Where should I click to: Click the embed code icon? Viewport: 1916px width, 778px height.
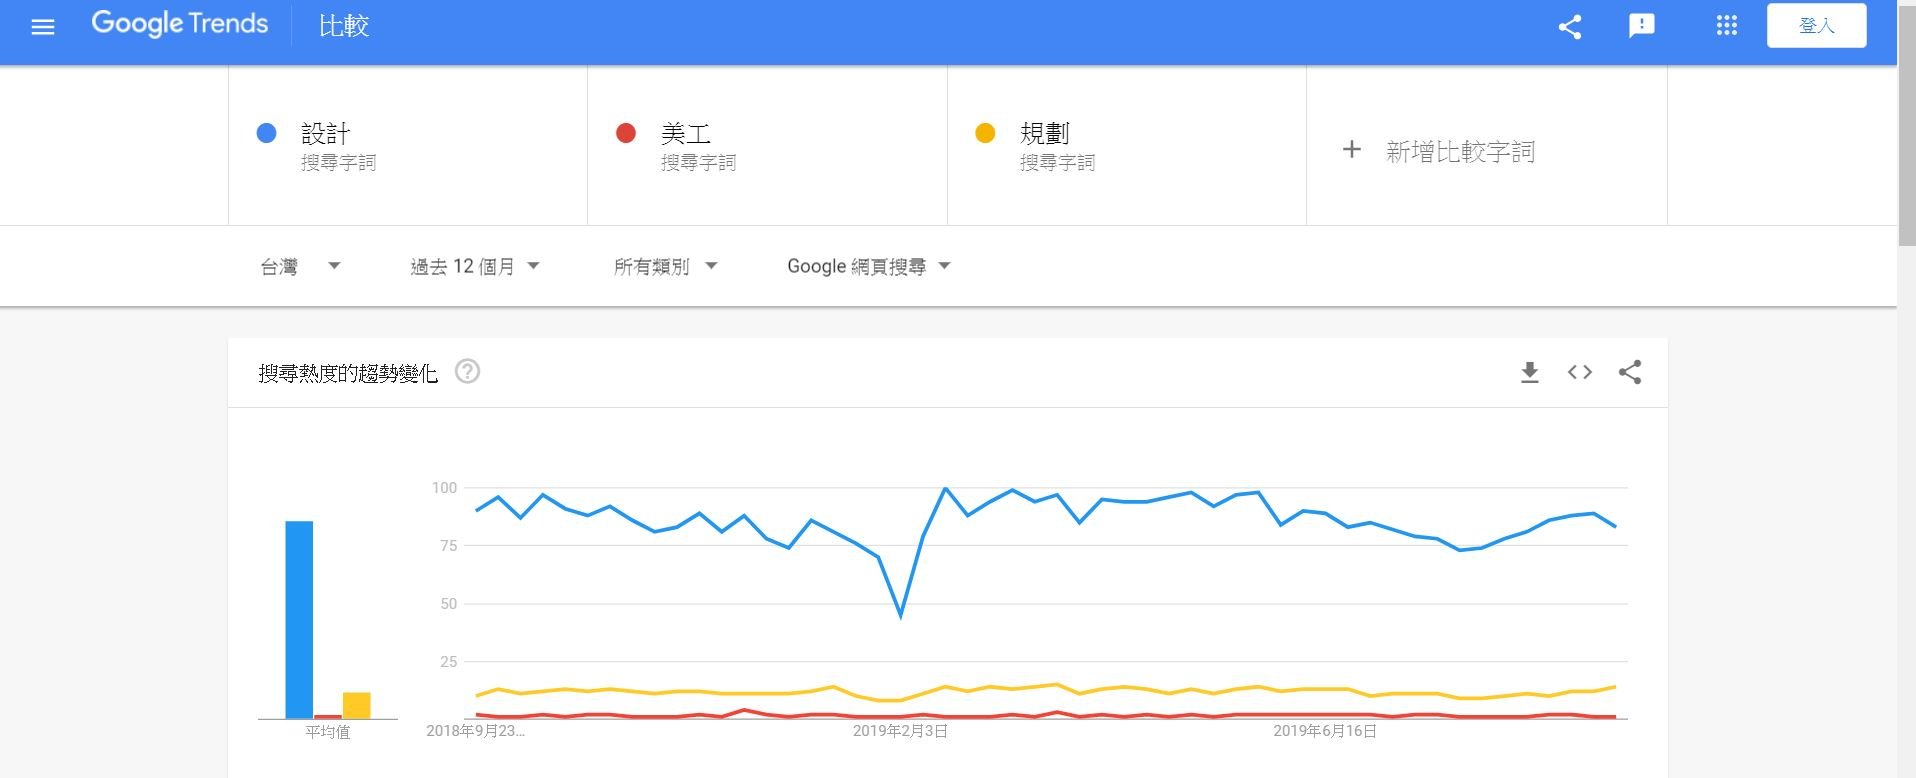(1580, 373)
